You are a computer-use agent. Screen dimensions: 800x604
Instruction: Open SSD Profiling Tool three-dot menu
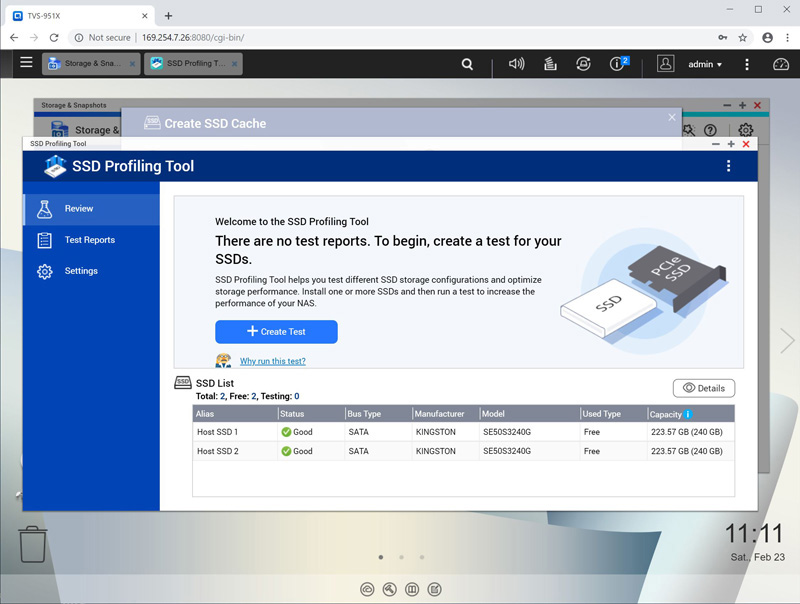(728, 166)
